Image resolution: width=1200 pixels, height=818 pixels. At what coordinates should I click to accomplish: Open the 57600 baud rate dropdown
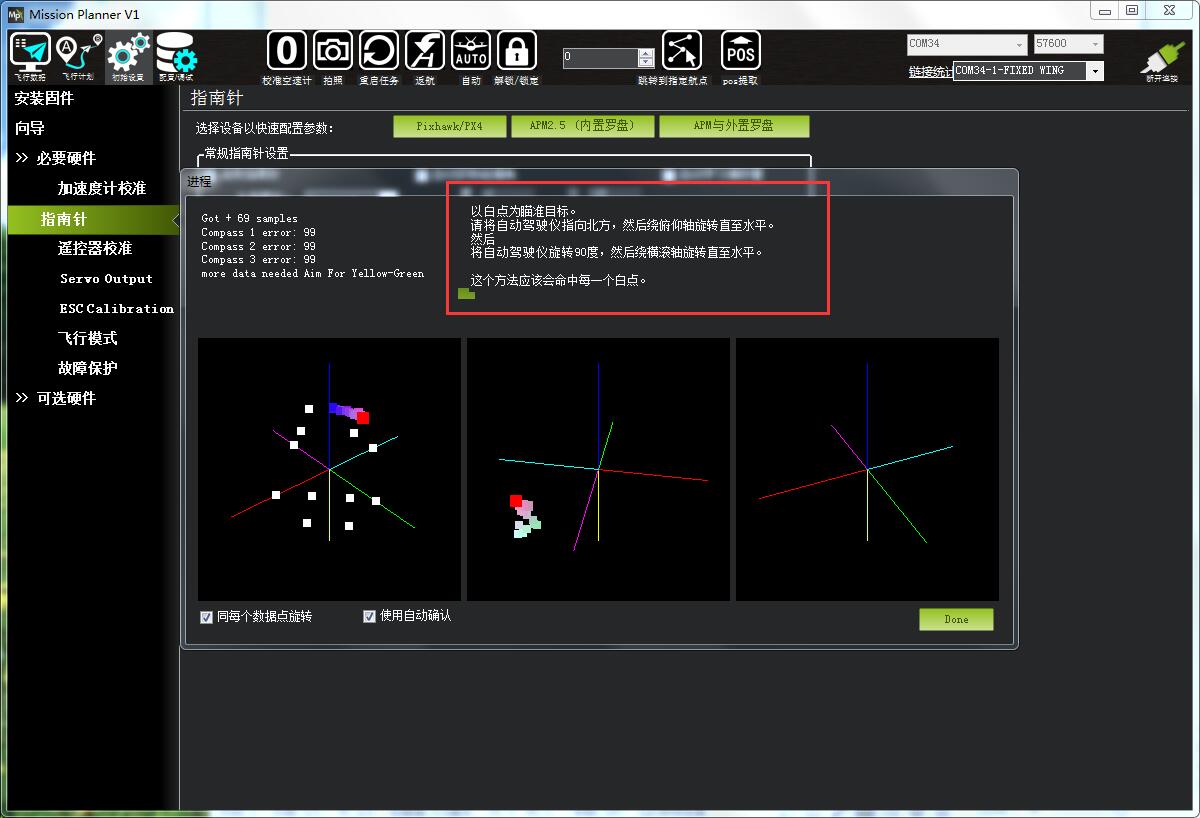tap(1096, 44)
